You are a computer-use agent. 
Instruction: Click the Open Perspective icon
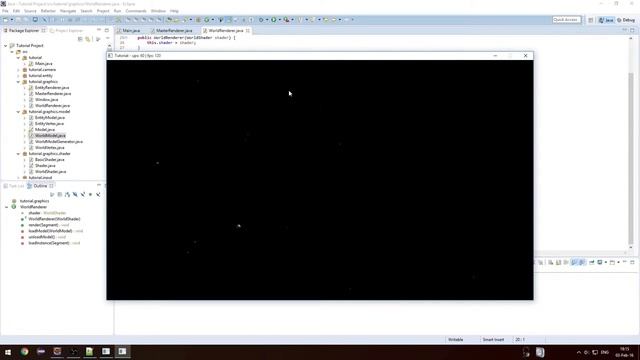pyautogui.click(x=591, y=20)
